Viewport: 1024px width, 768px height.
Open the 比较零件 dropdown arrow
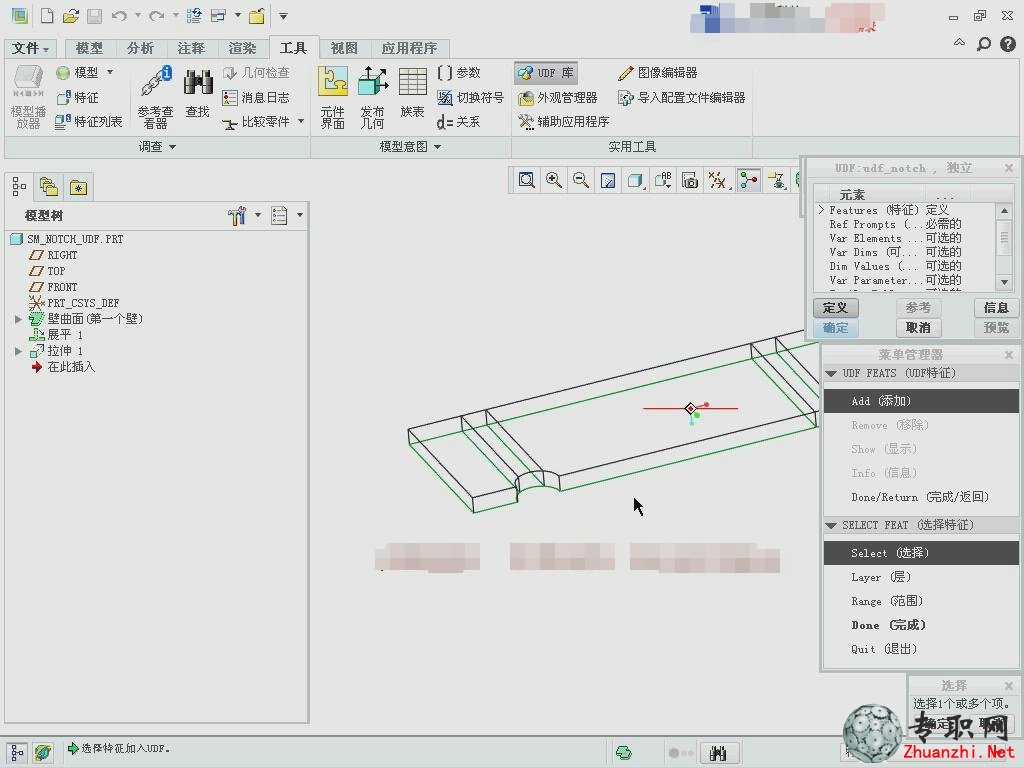pos(300,121)
